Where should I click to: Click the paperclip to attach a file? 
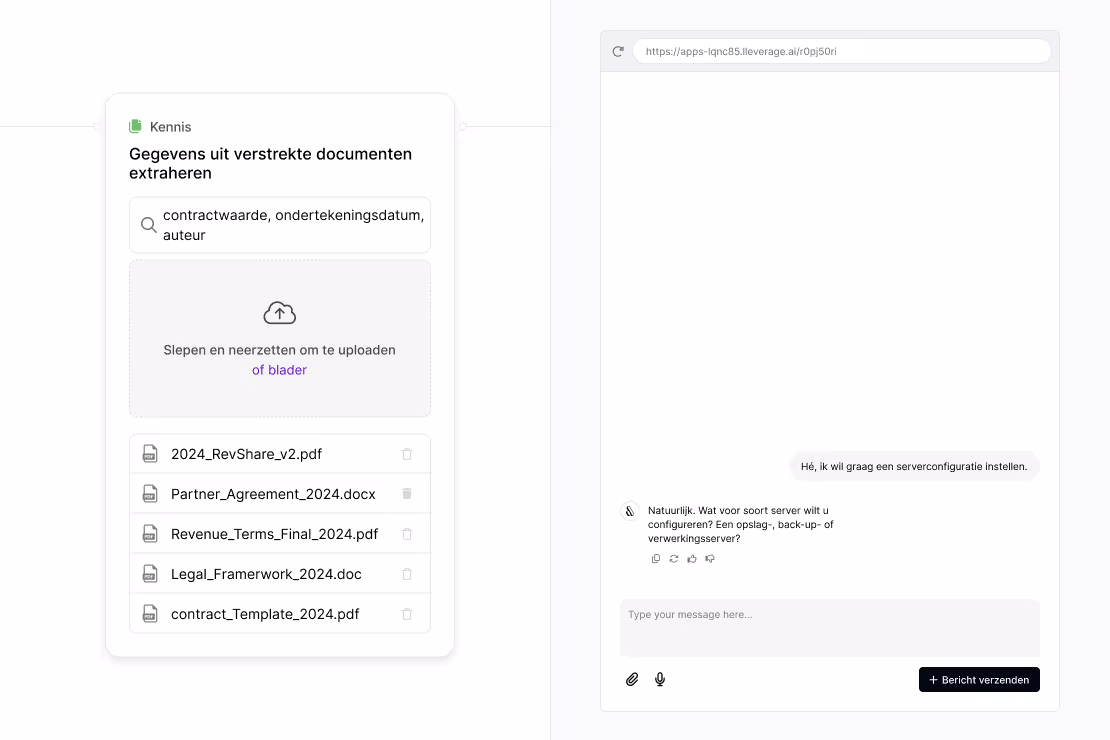(x=632, y=679)
